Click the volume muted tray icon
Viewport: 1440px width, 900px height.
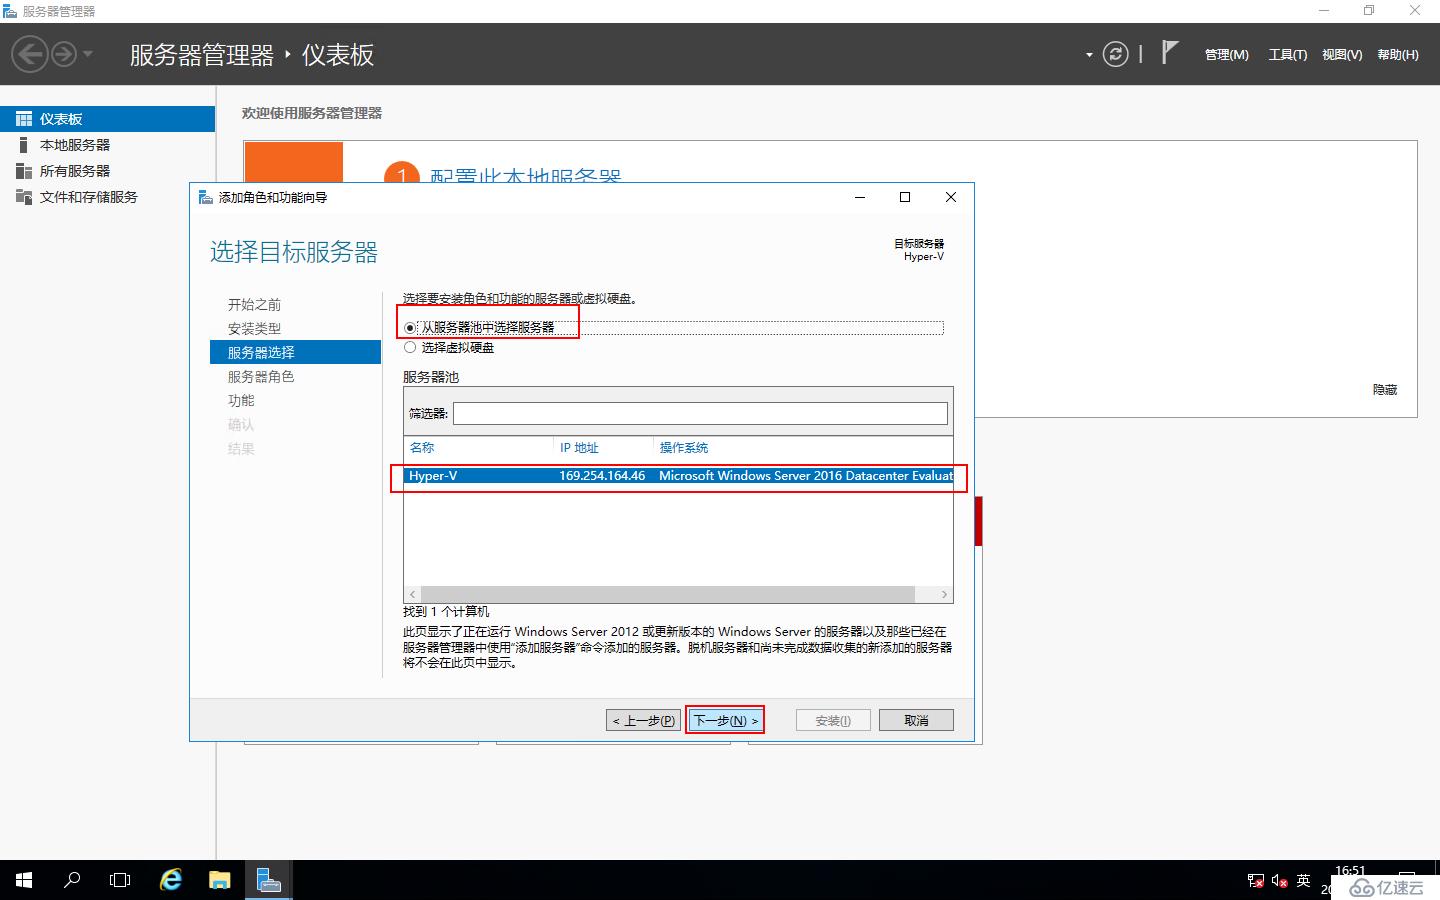pos(1279,881)
